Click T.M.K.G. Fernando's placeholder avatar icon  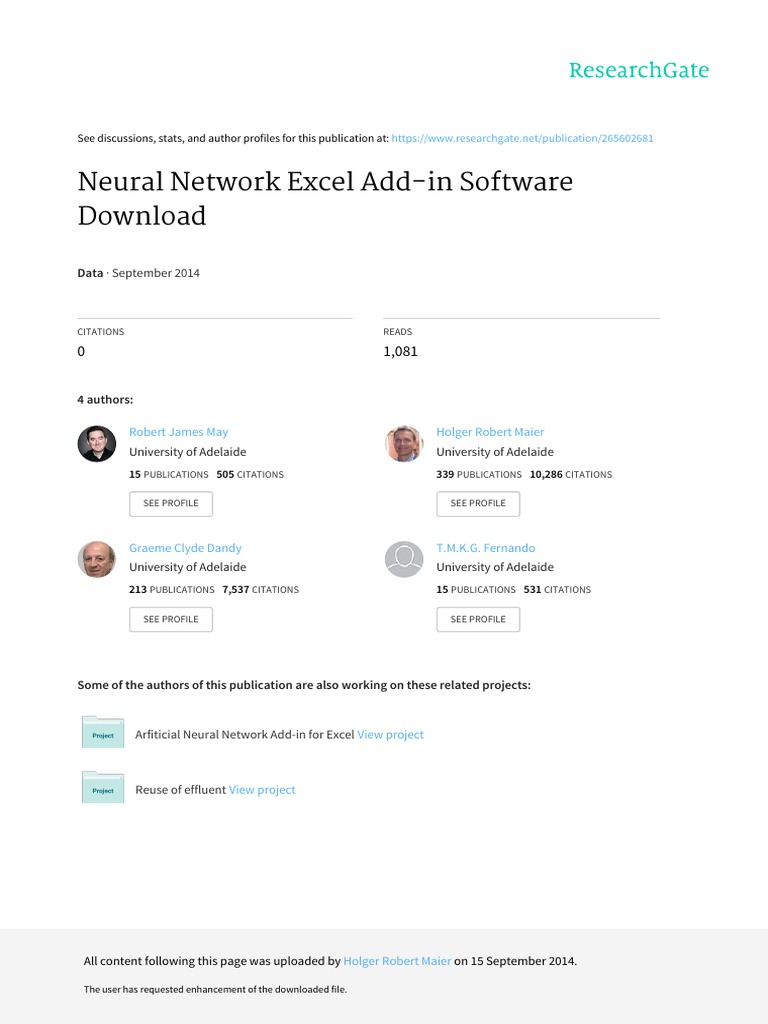[404, 559]
